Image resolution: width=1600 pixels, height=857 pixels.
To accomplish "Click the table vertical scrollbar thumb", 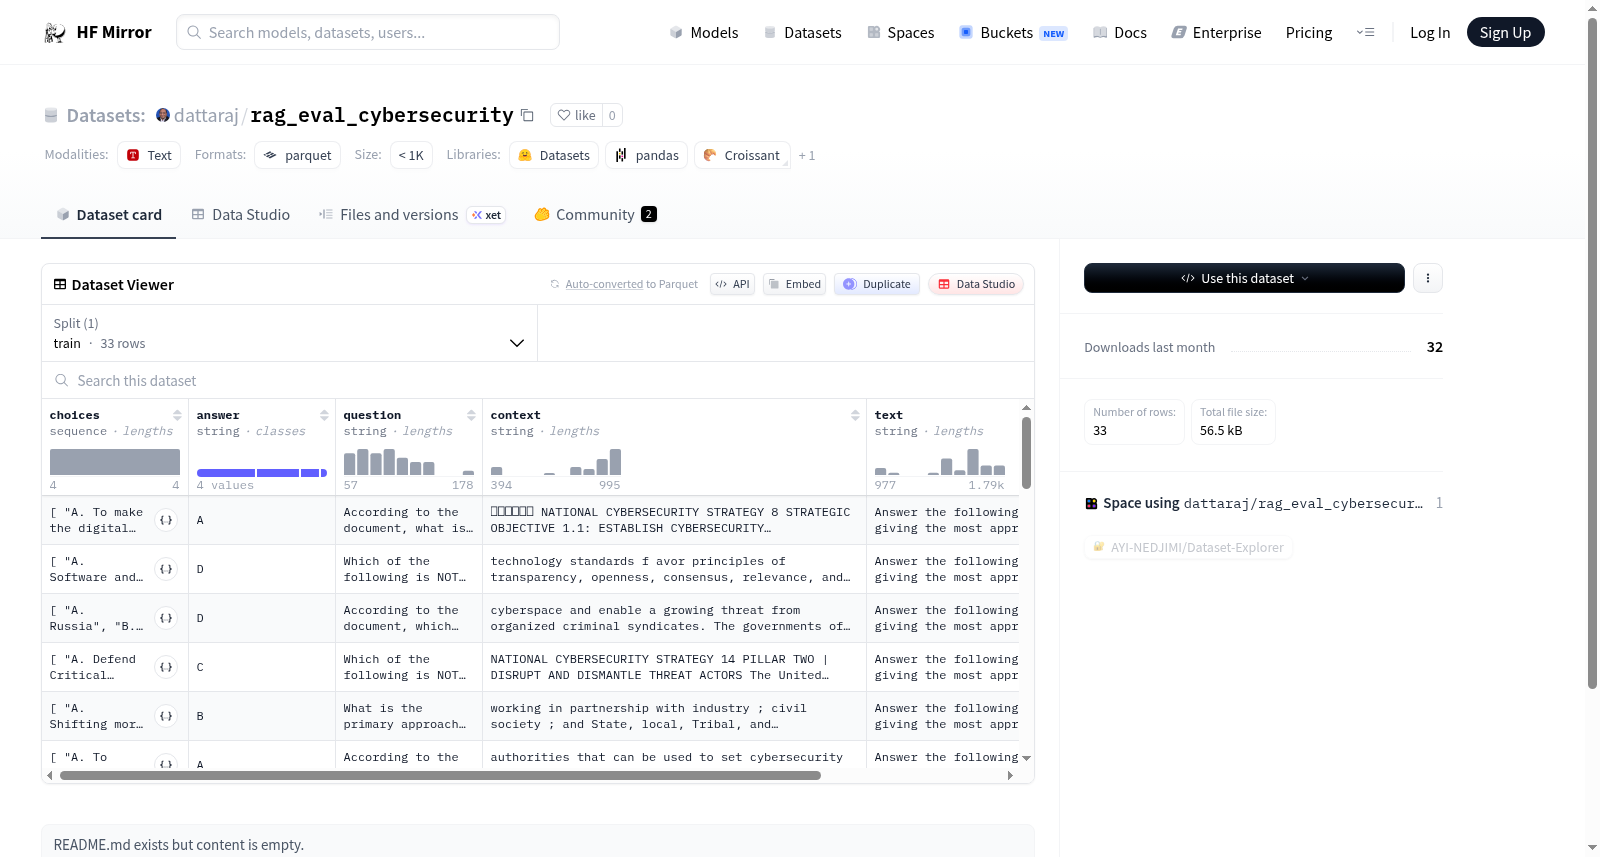I will click(x=1026, y=452).
